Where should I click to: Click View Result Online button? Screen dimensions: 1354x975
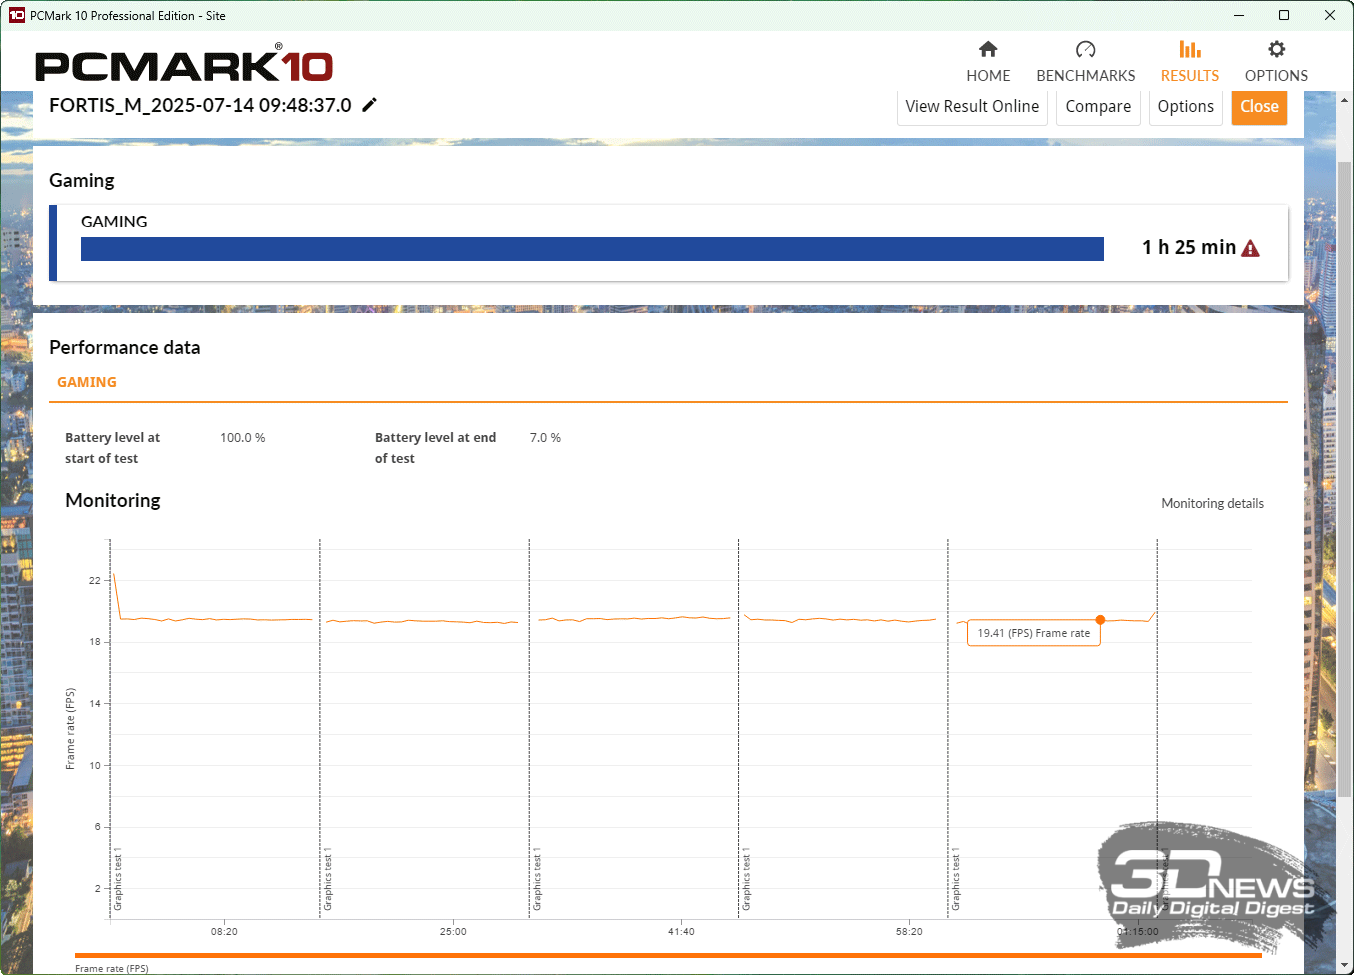972,107
